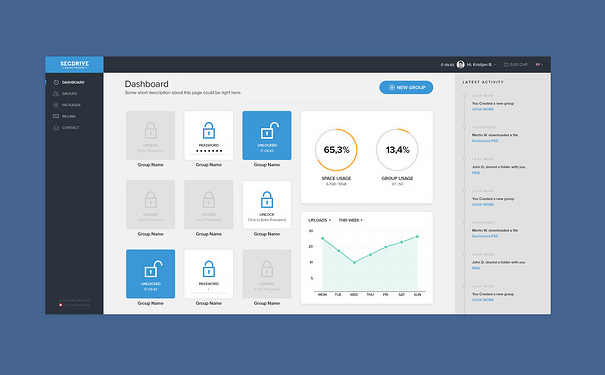Image resolution: width=605 pixels, height=375 pixels.
Task: Click the user avatar in top bar
Action: [460, 64]
